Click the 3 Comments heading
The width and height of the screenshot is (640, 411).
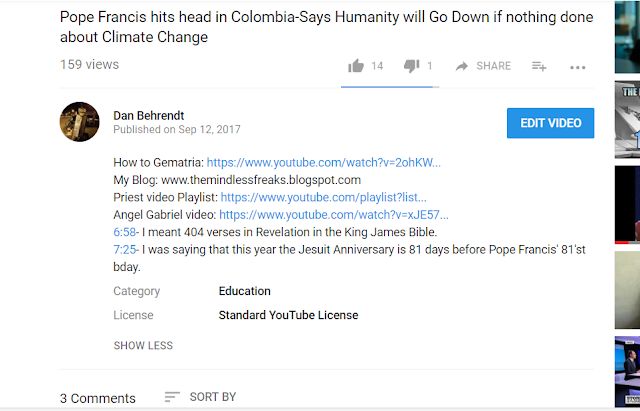click(98, 398)
